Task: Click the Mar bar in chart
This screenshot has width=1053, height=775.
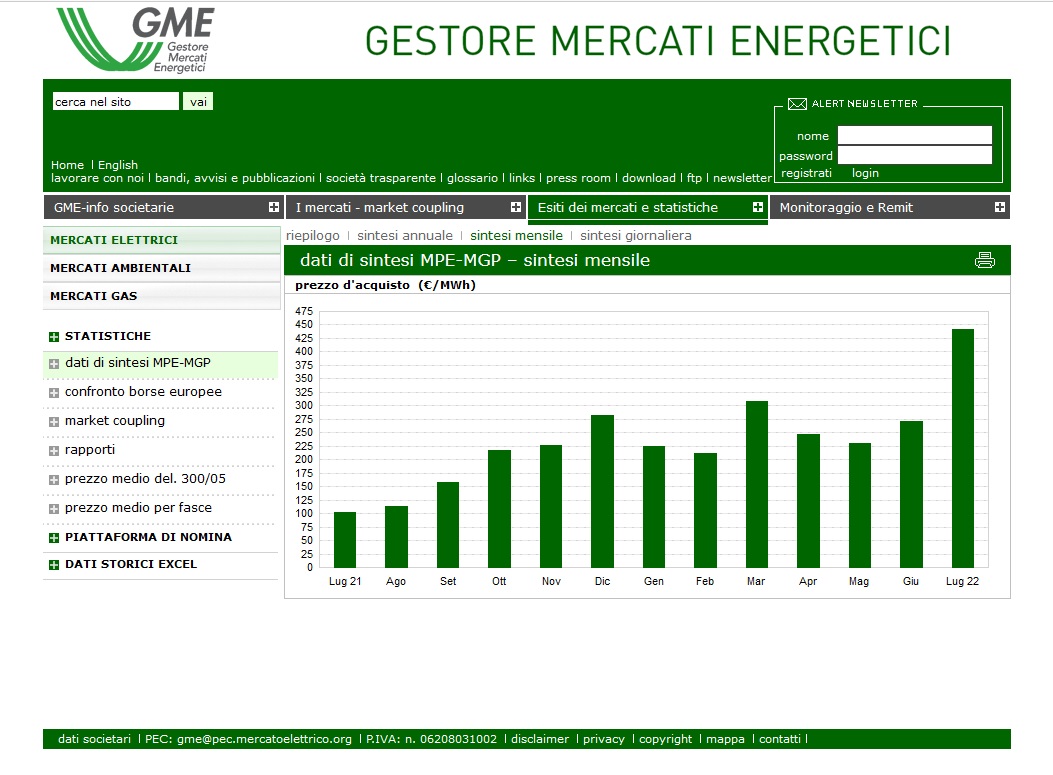Action: pos(757,484)
